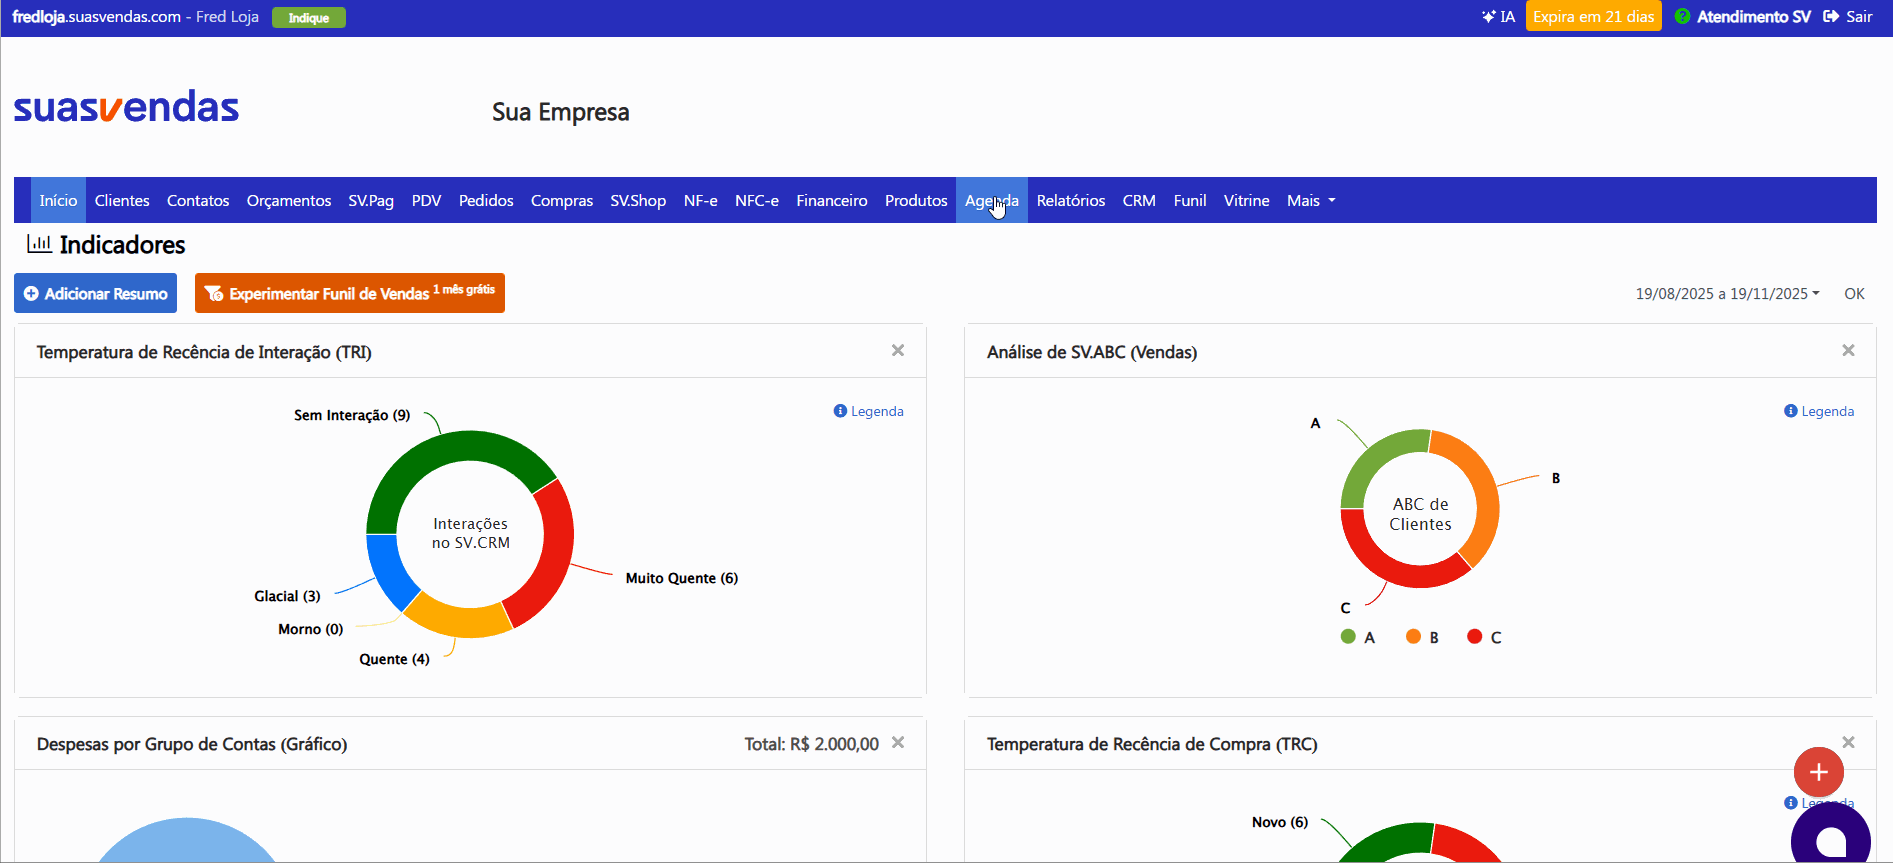Click the Sem Interação (9) label
The image size is (1893, 863).
tap(352, 415)
